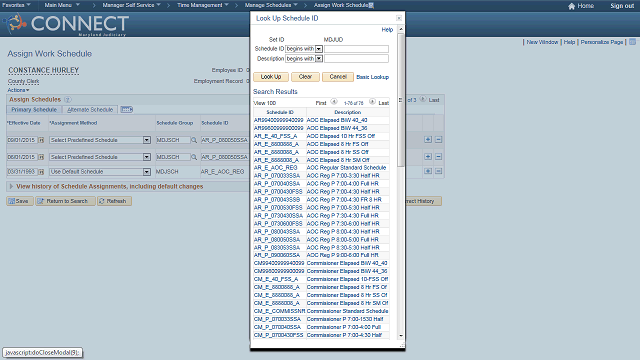Viewport: 640px width, 360px height.
Task: Expand View history of Schedule Assignments section
Action: point(11,187)
